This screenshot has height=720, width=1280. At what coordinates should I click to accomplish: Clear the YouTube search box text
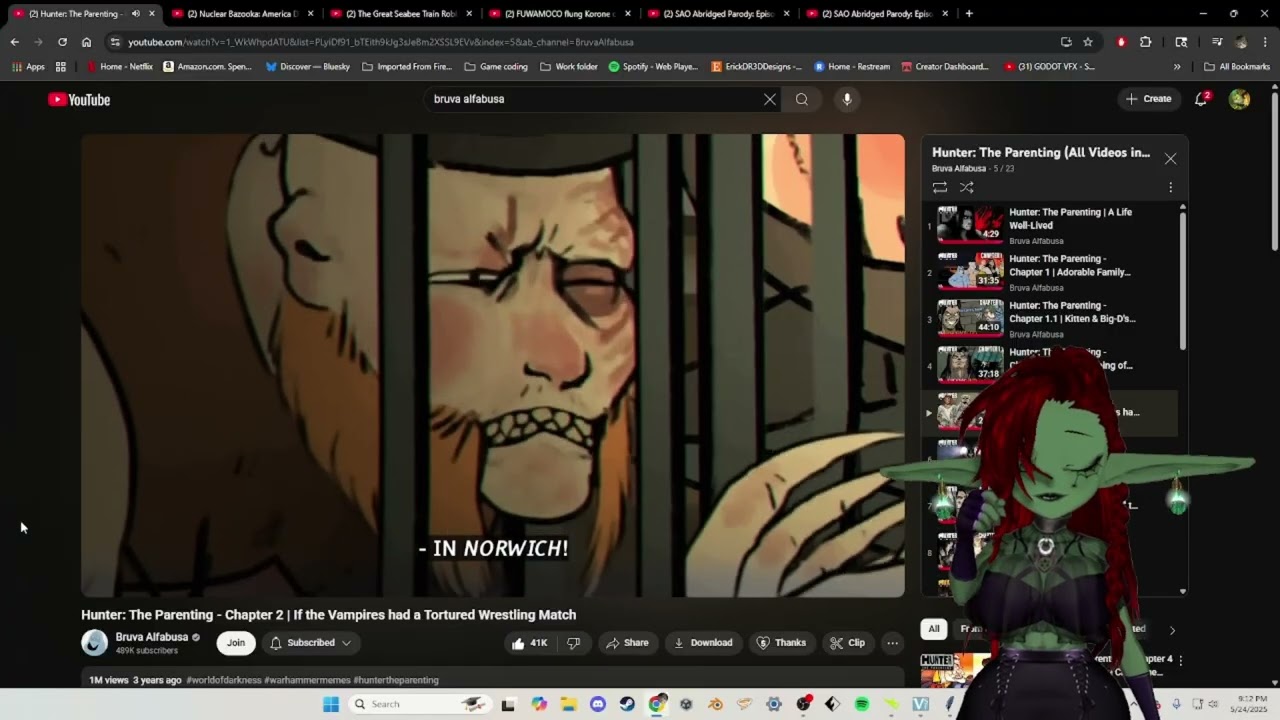[770, 99]
